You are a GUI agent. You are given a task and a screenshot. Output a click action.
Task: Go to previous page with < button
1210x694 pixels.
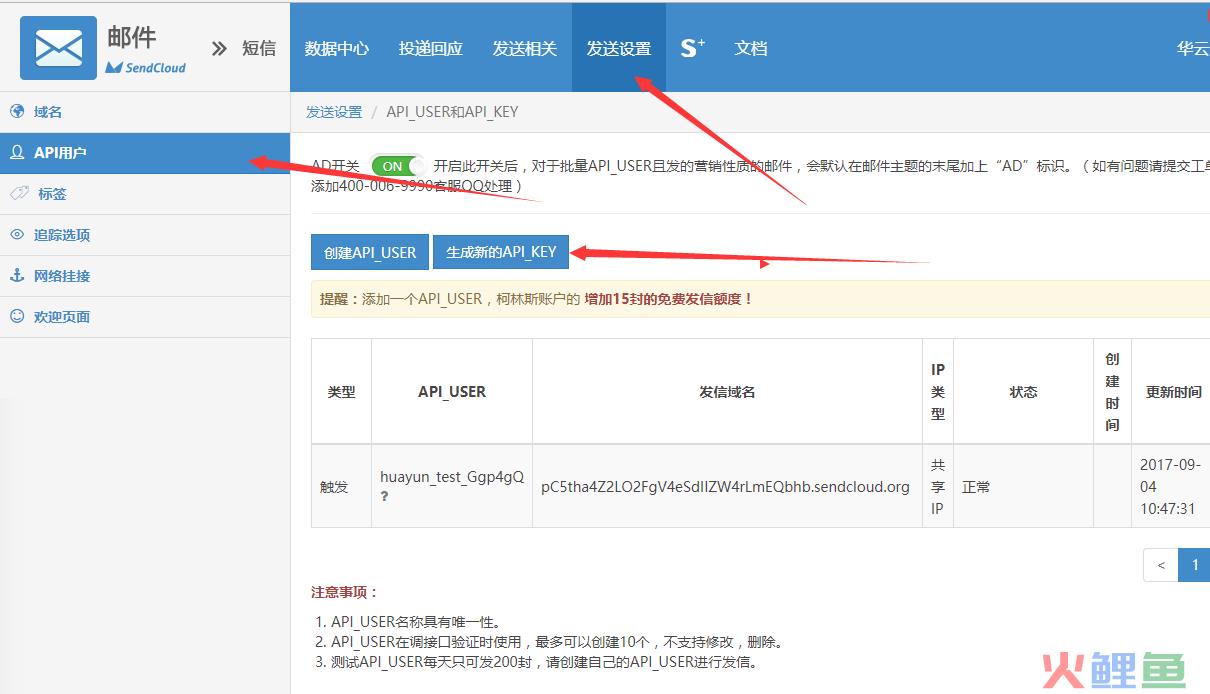point(1161,565)
